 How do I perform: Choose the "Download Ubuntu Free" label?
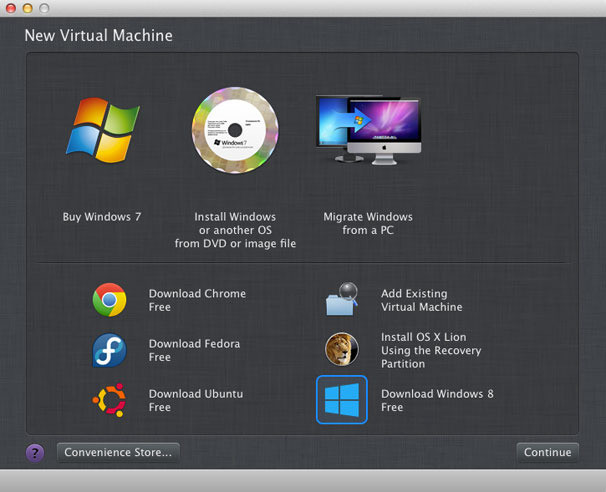click(196, 400)
